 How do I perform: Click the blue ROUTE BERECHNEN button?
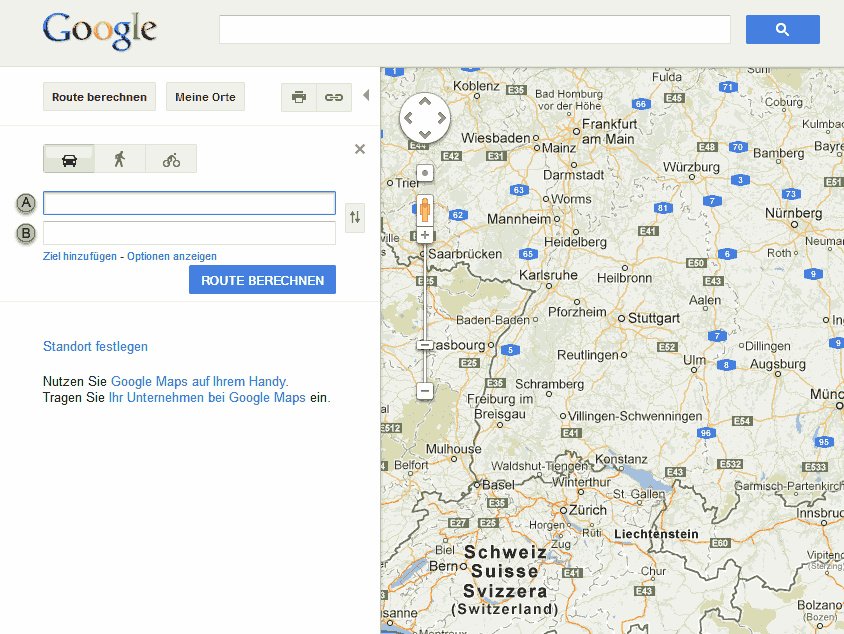(262, 280)
